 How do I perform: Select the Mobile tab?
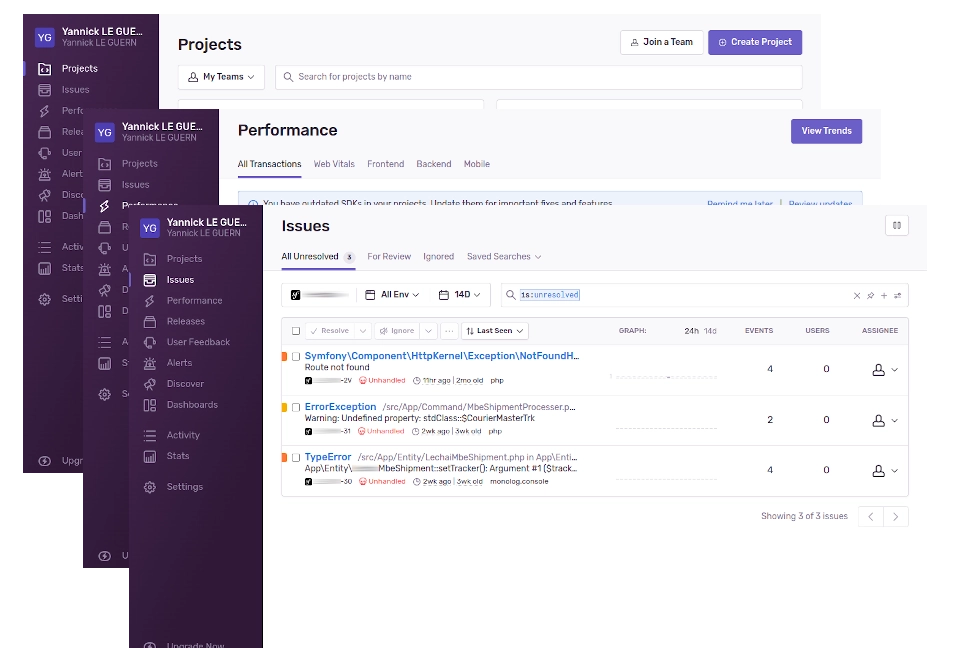coord(477,164)
